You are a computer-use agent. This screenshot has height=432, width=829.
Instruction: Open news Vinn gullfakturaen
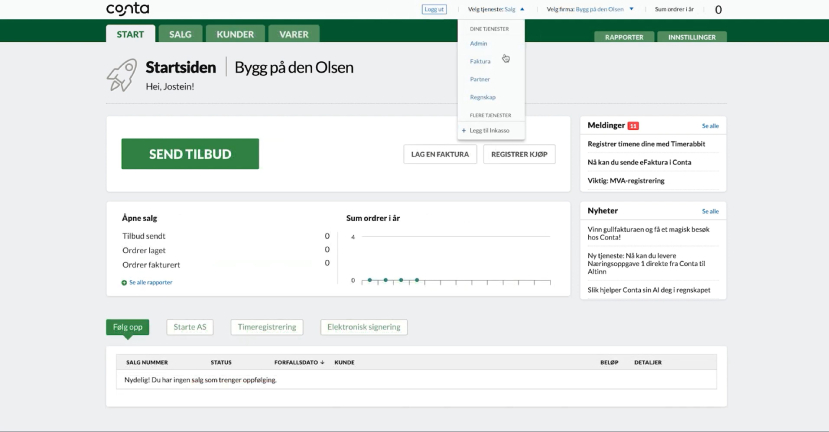point(648,233)
